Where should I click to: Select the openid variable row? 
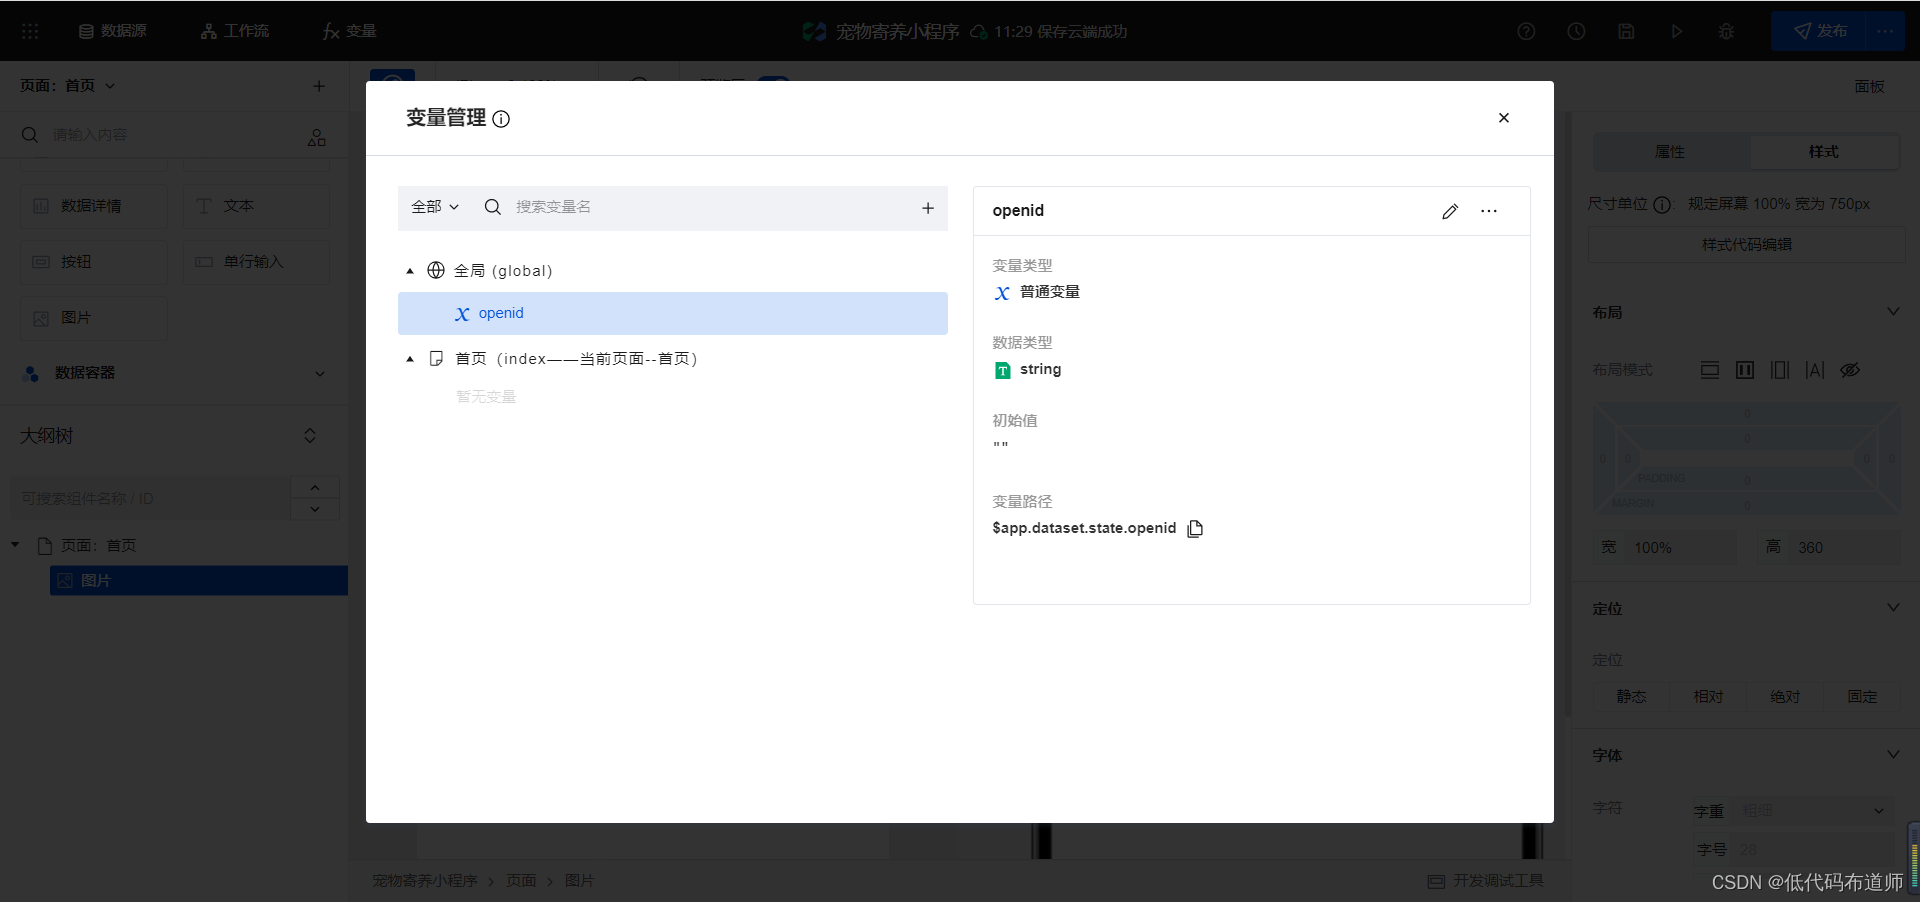click(672, 313)
